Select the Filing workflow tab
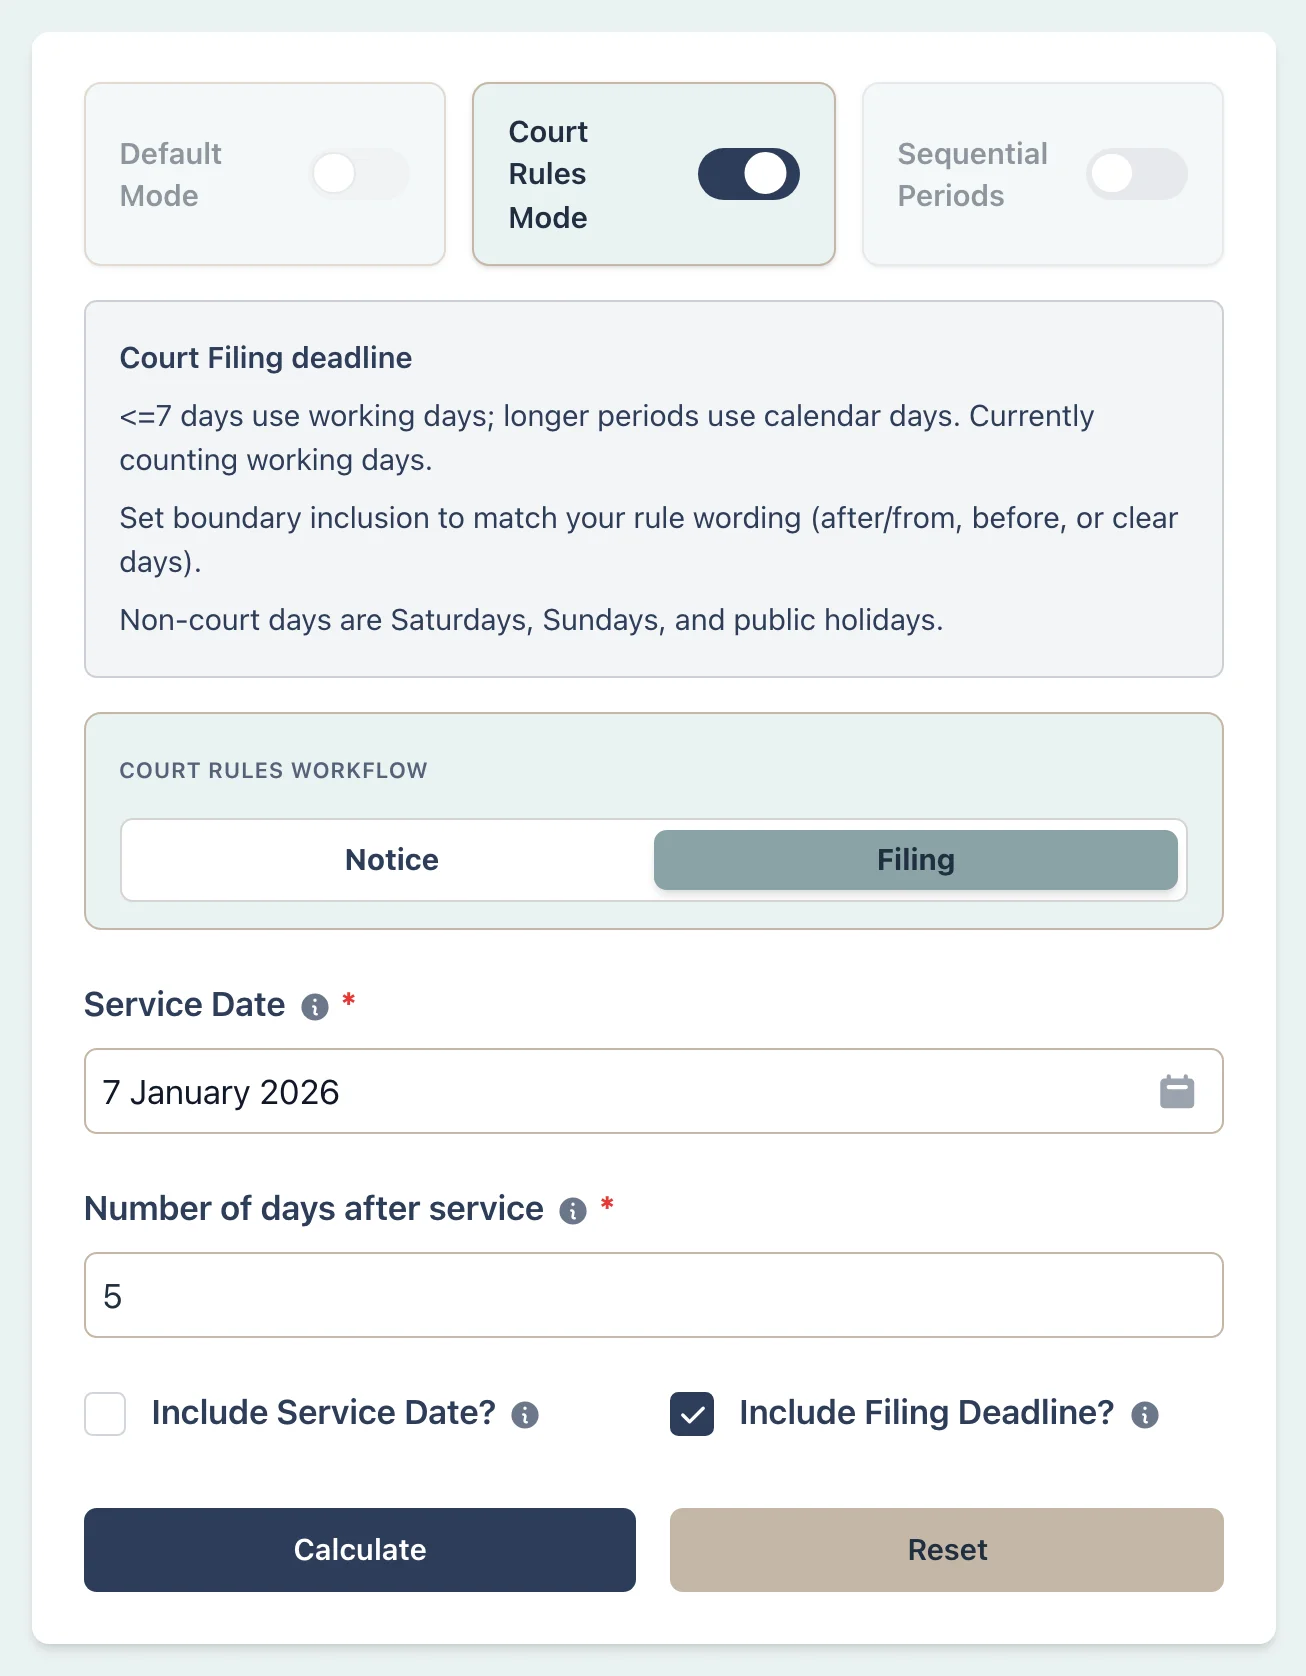Screen dimensions: 1306x1676 pos(915,860)
